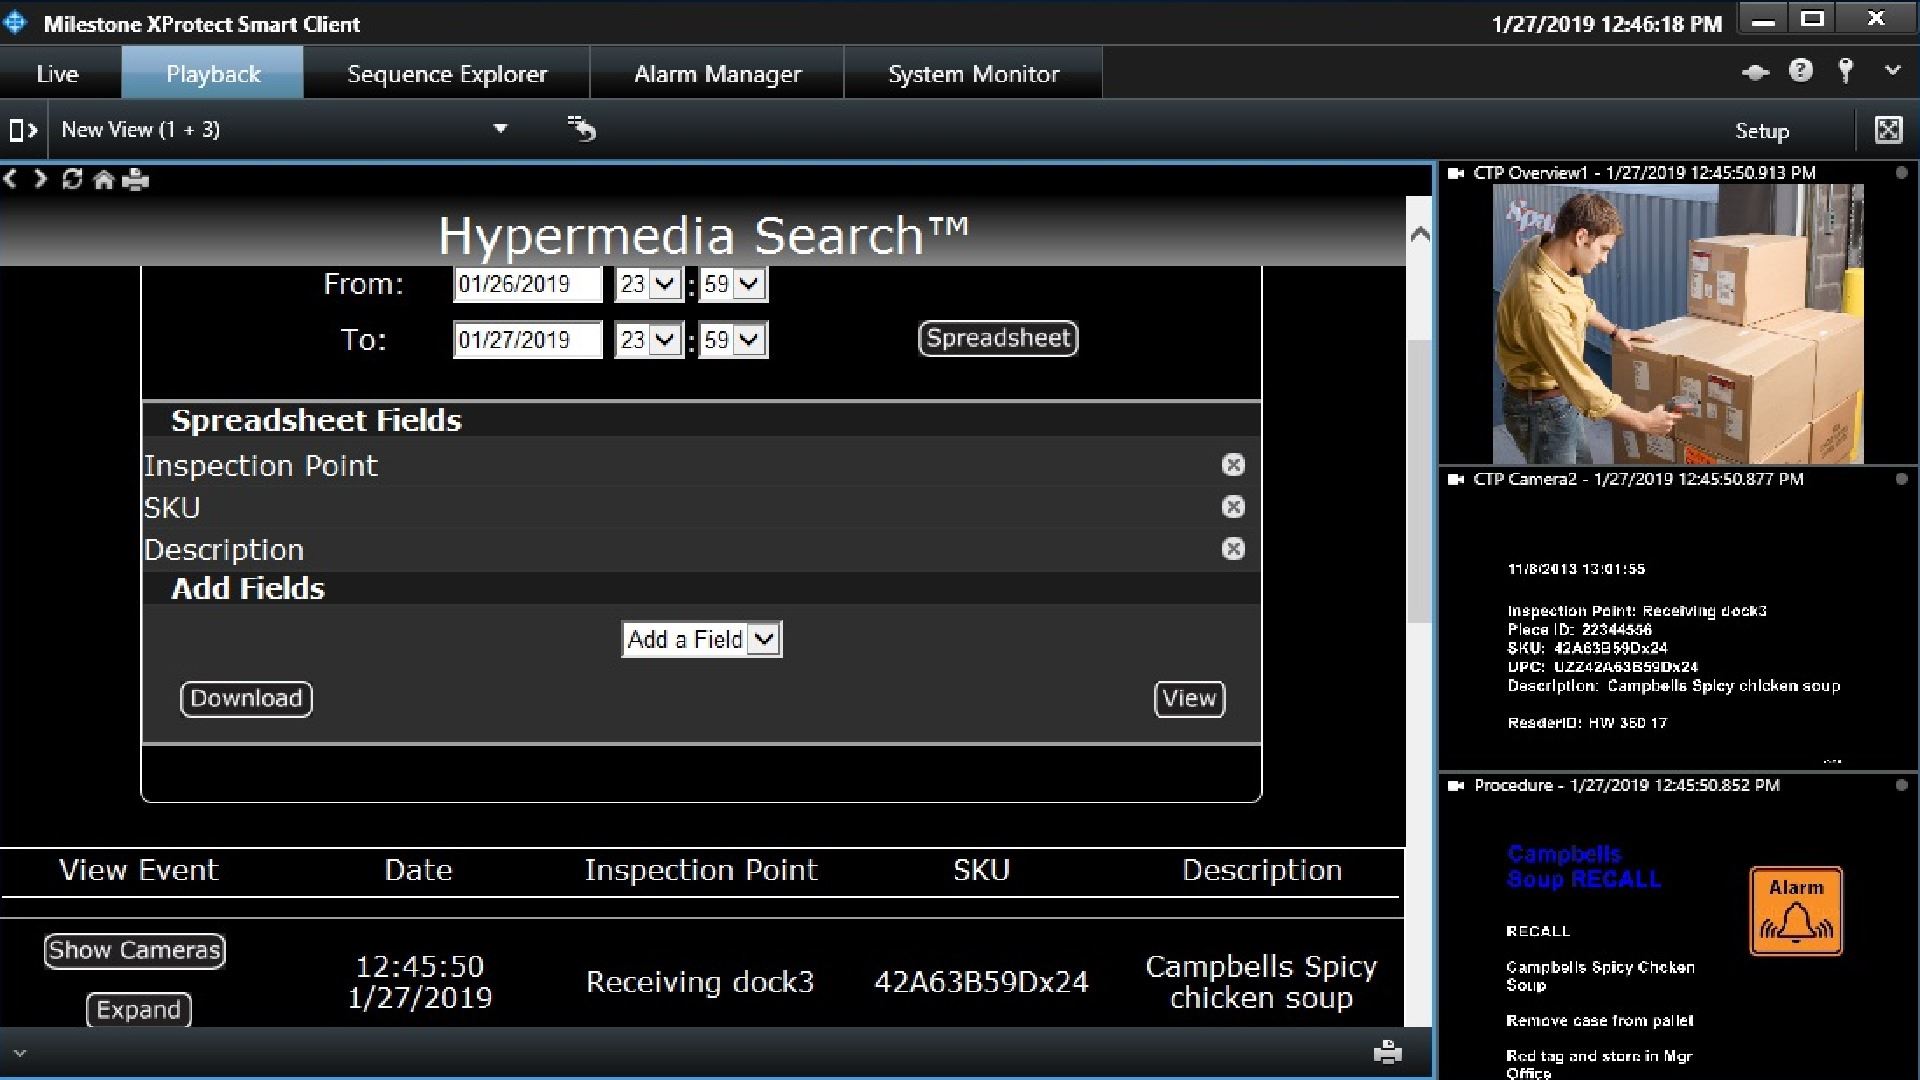The width and height of the screenshot is (1920, 1080).
Task: Select the Playback tab
Action: point(213,73)
